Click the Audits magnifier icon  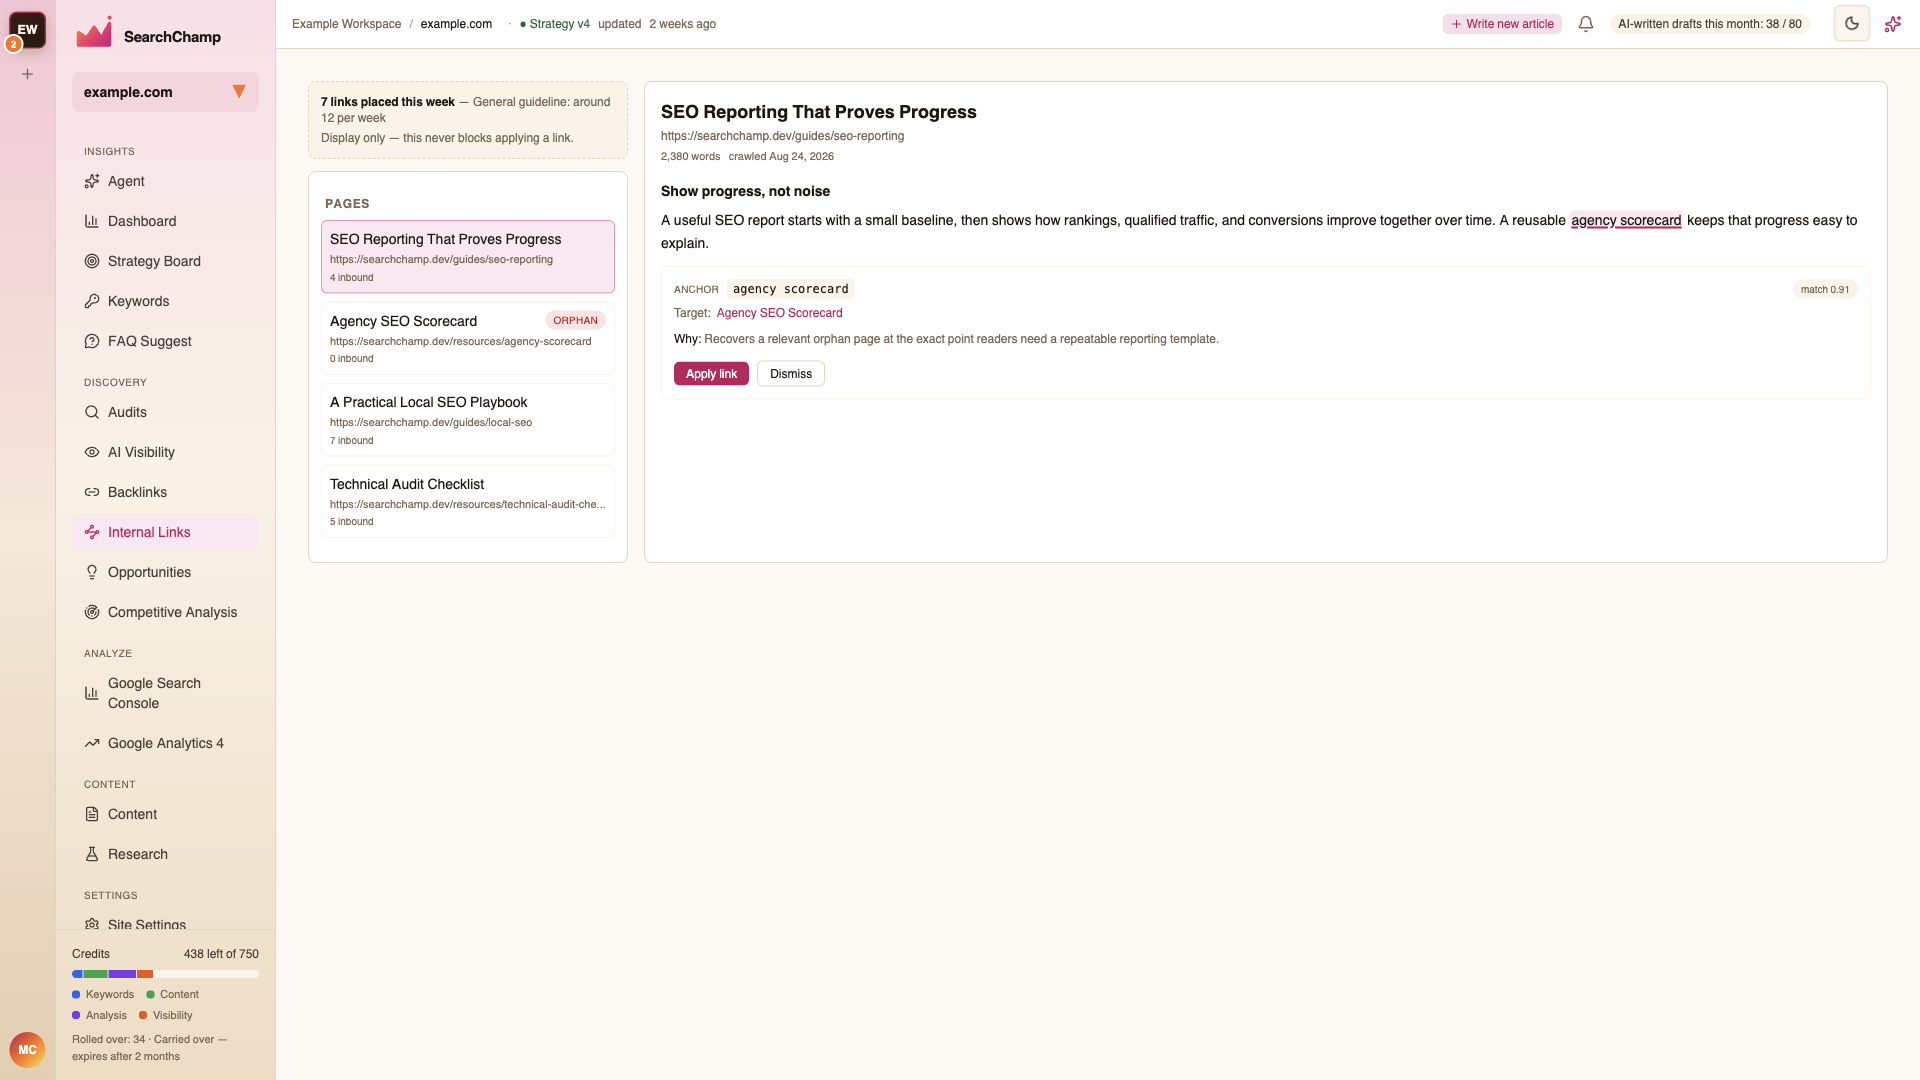pos(92,412)
